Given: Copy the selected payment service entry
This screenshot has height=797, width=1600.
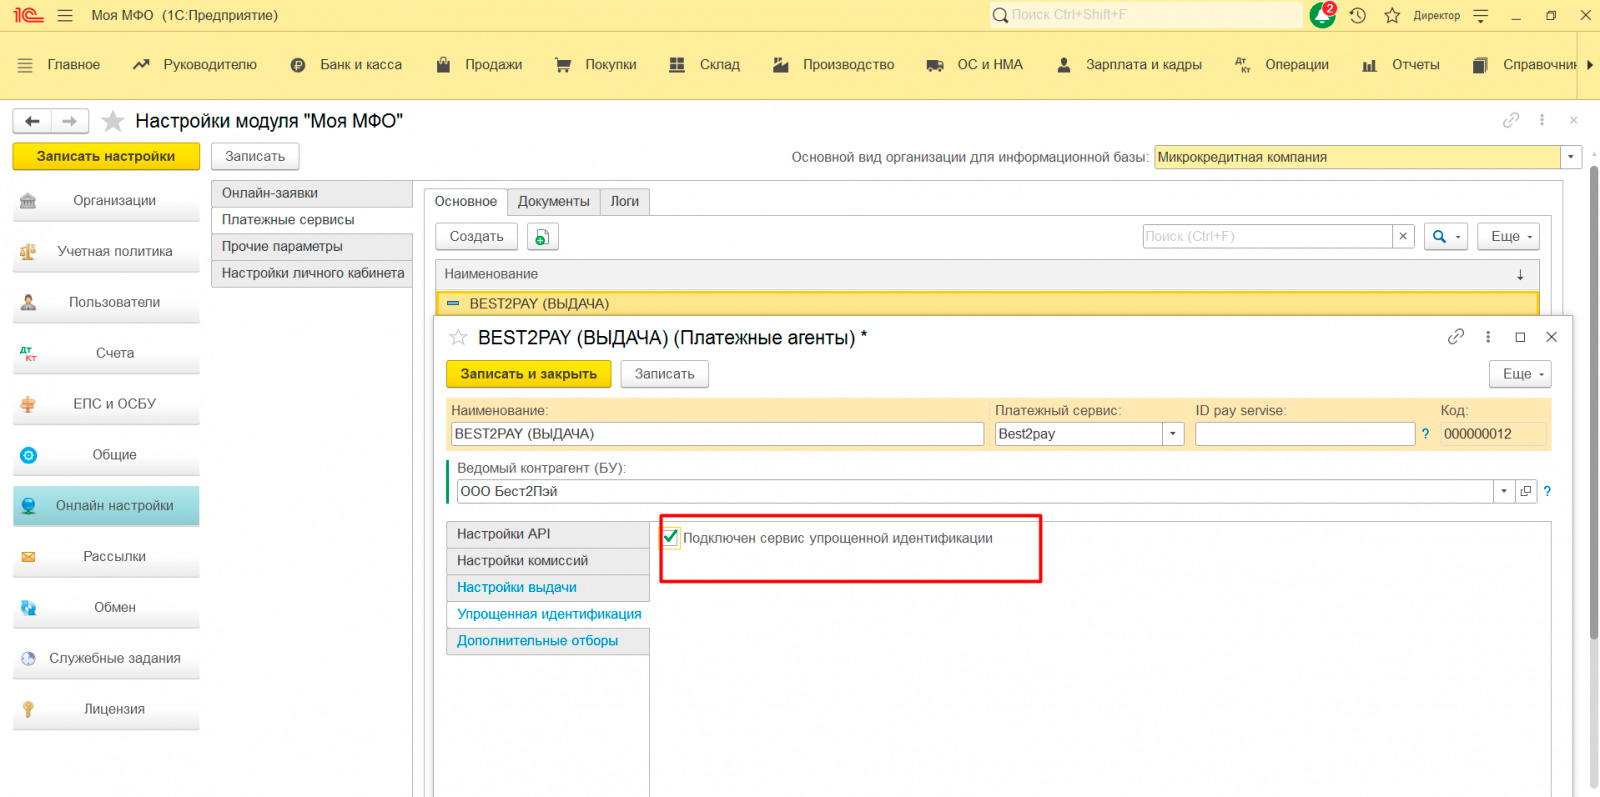Looking at the screenshot, I should [x=542, y=237].
